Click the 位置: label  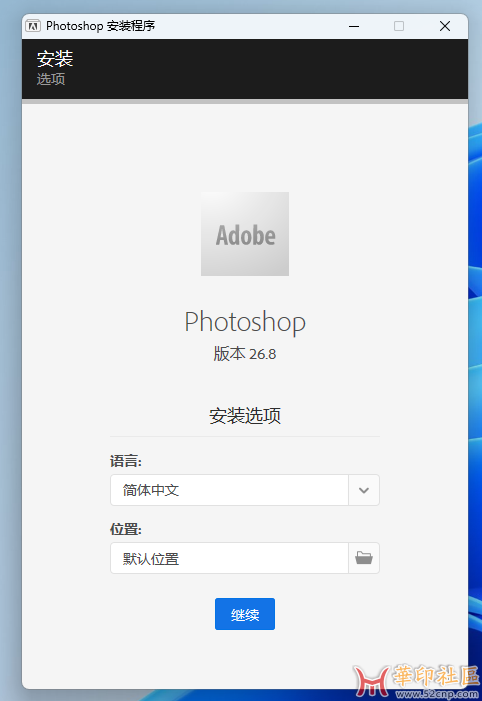click(126, 529)
